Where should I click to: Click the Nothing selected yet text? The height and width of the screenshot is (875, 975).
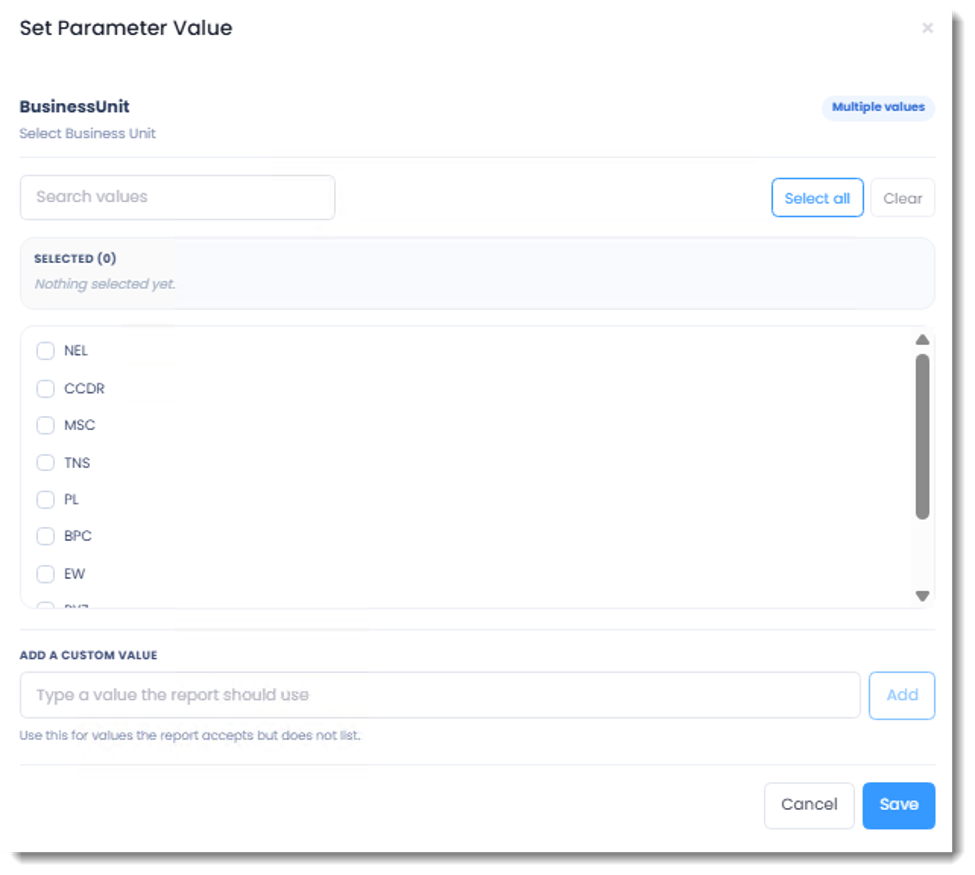pyautogui.click(x=105, y=284)
